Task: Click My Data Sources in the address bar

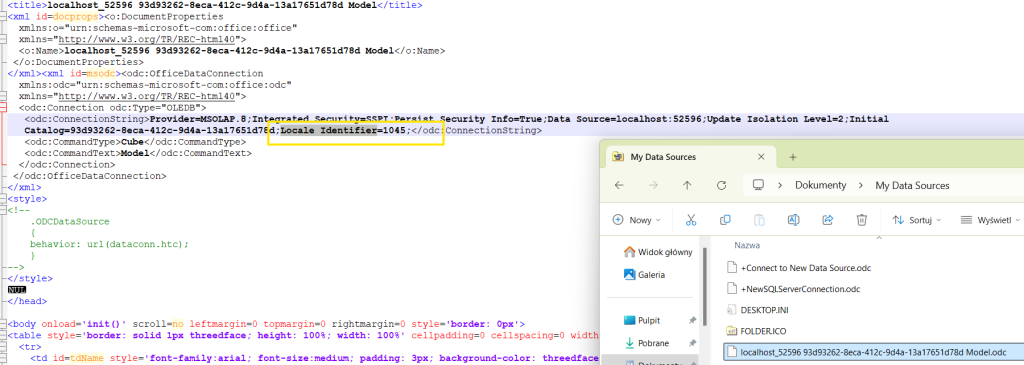Action: (912, 185)
